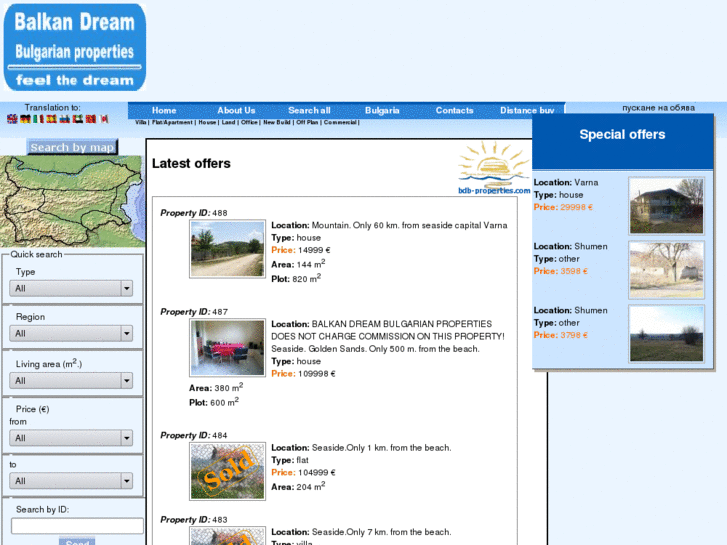Viewport: 727px width, 545px height.
Task: Select the Russian flag translation icon
Action: coord(64,119)
